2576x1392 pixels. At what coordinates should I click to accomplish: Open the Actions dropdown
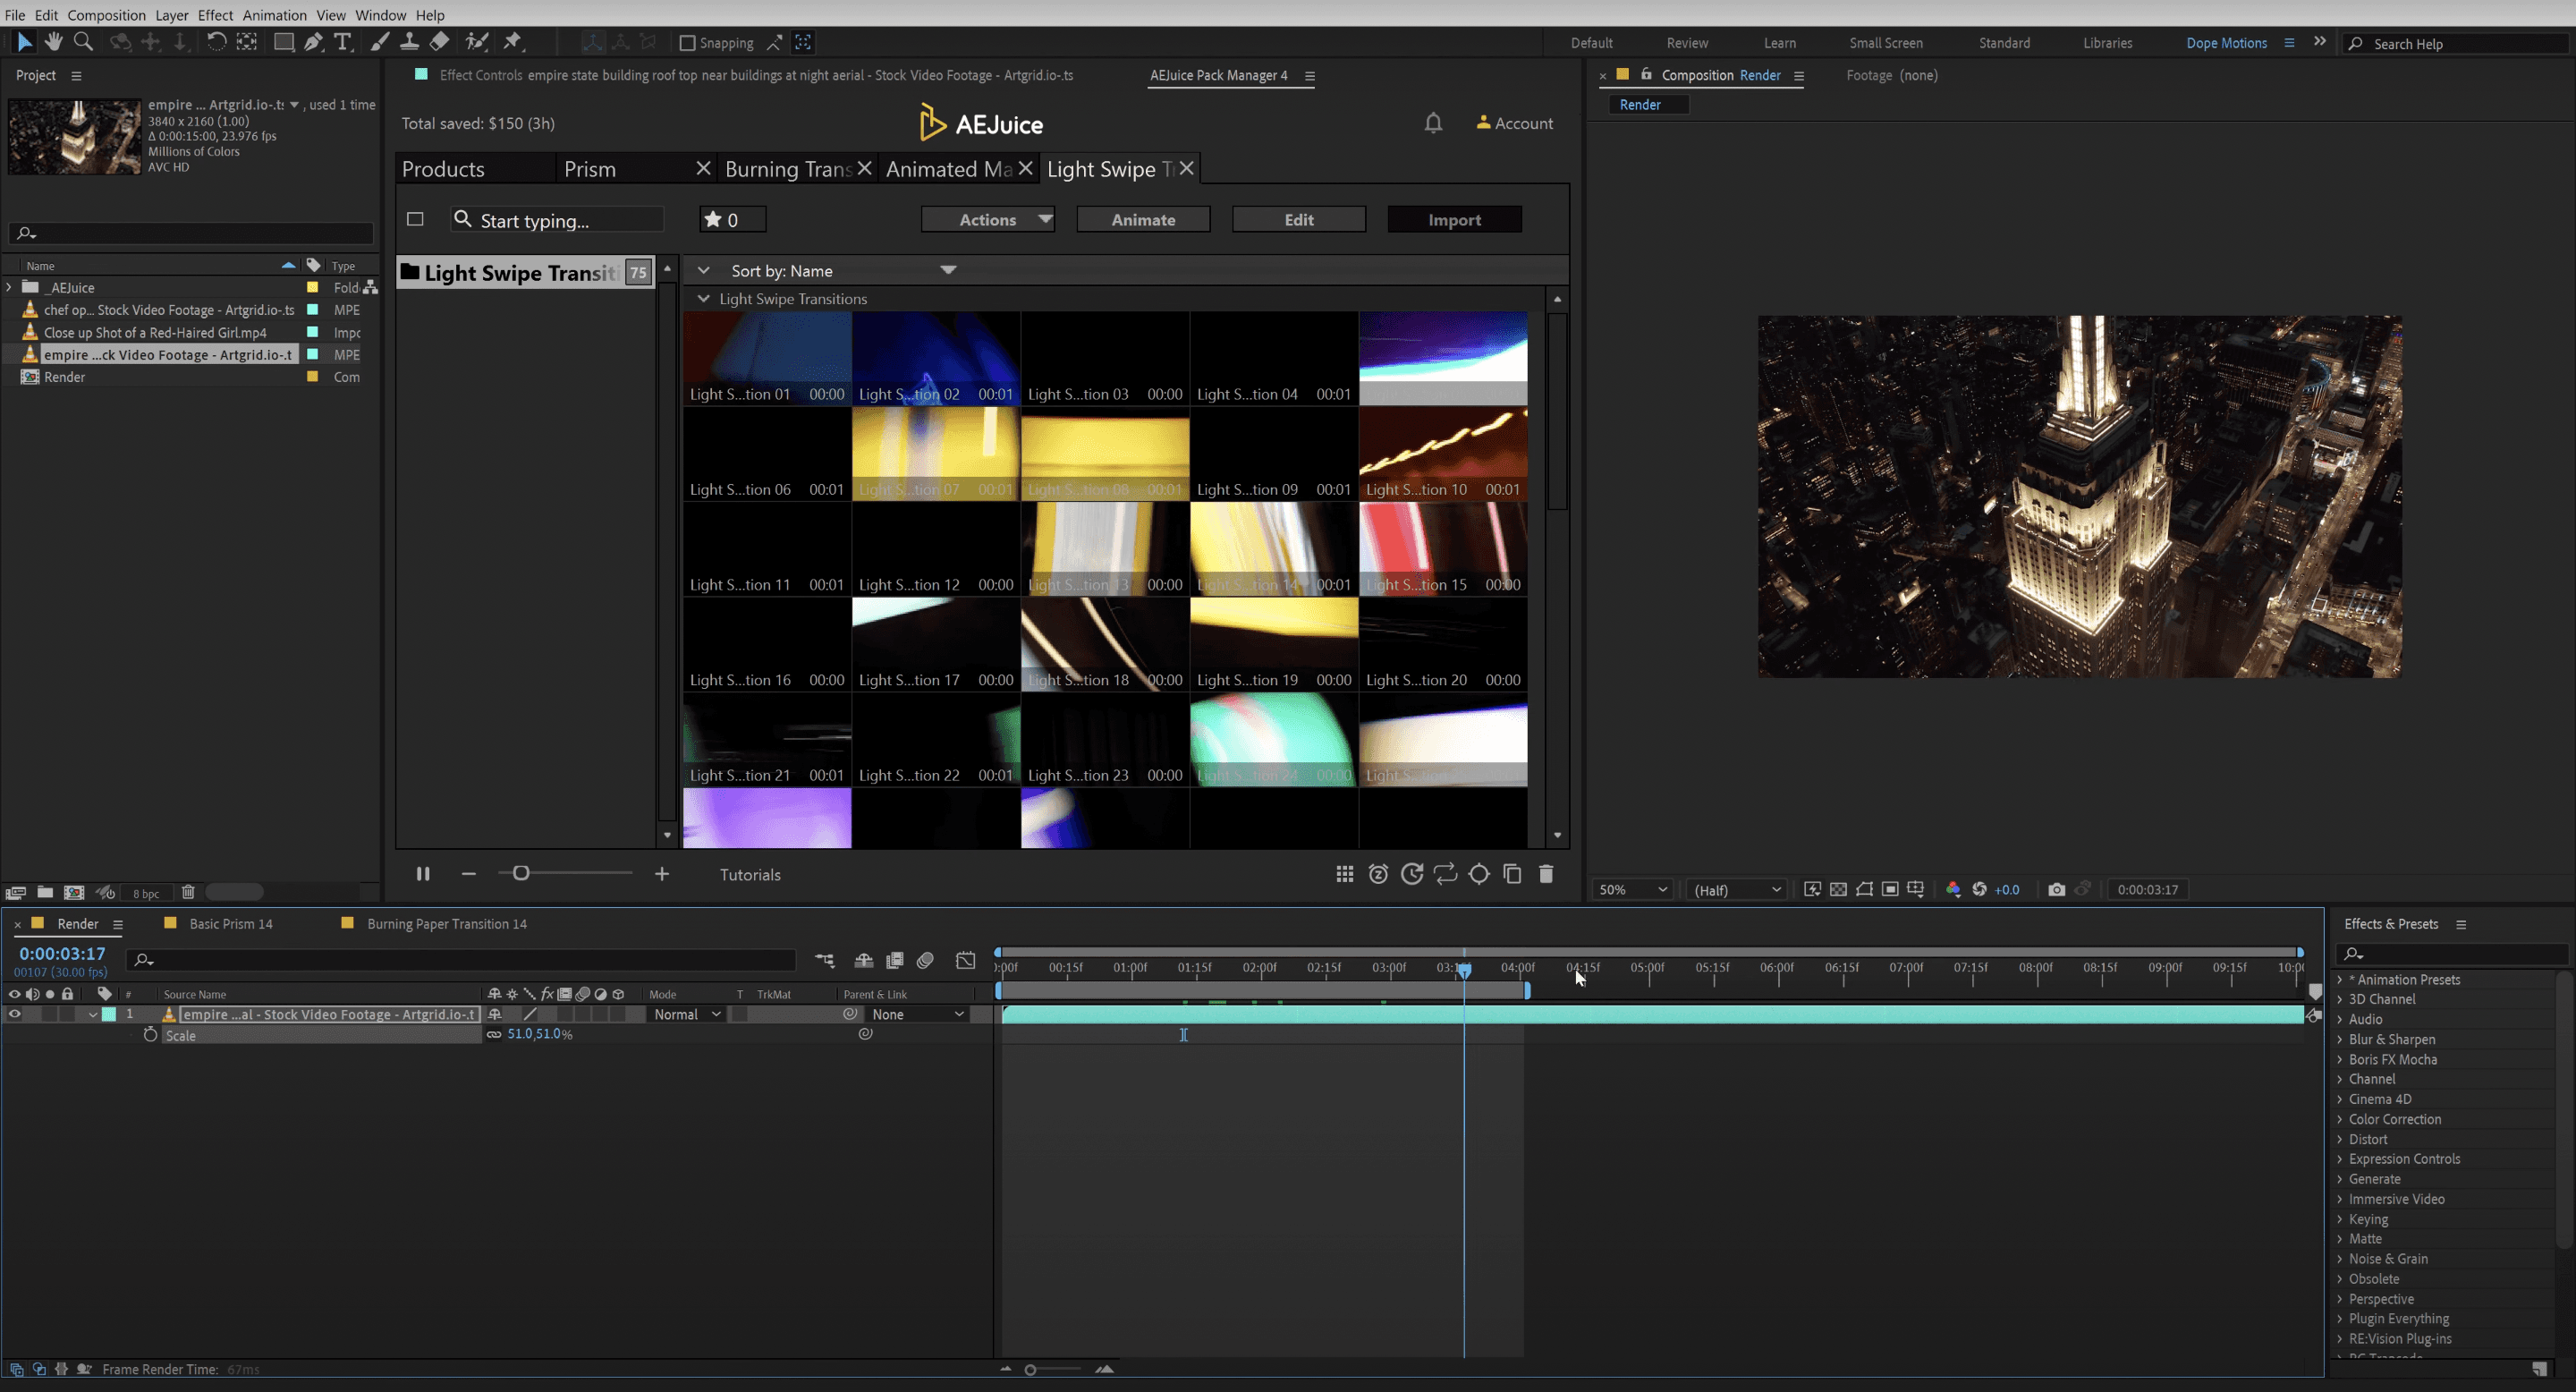pos(988,219)
